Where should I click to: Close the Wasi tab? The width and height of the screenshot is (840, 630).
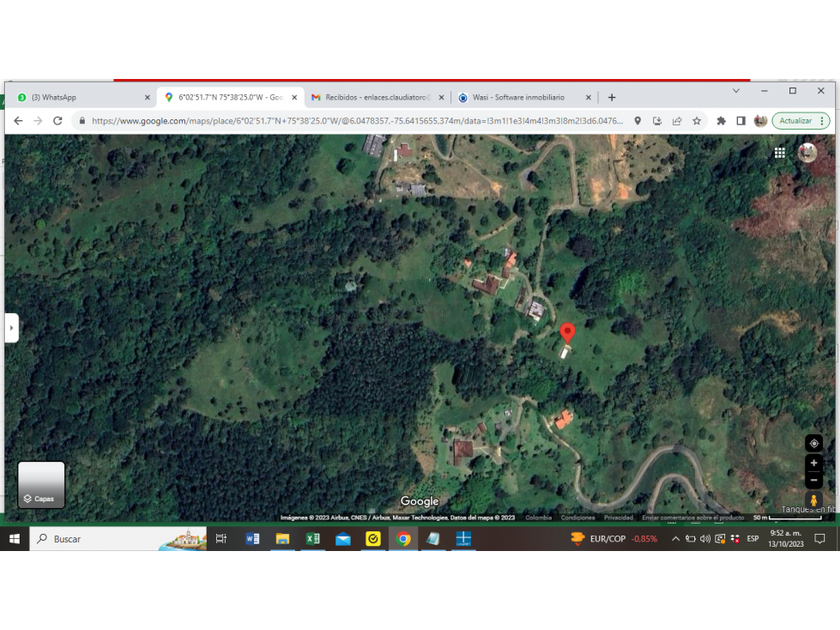tap(588, 98)
